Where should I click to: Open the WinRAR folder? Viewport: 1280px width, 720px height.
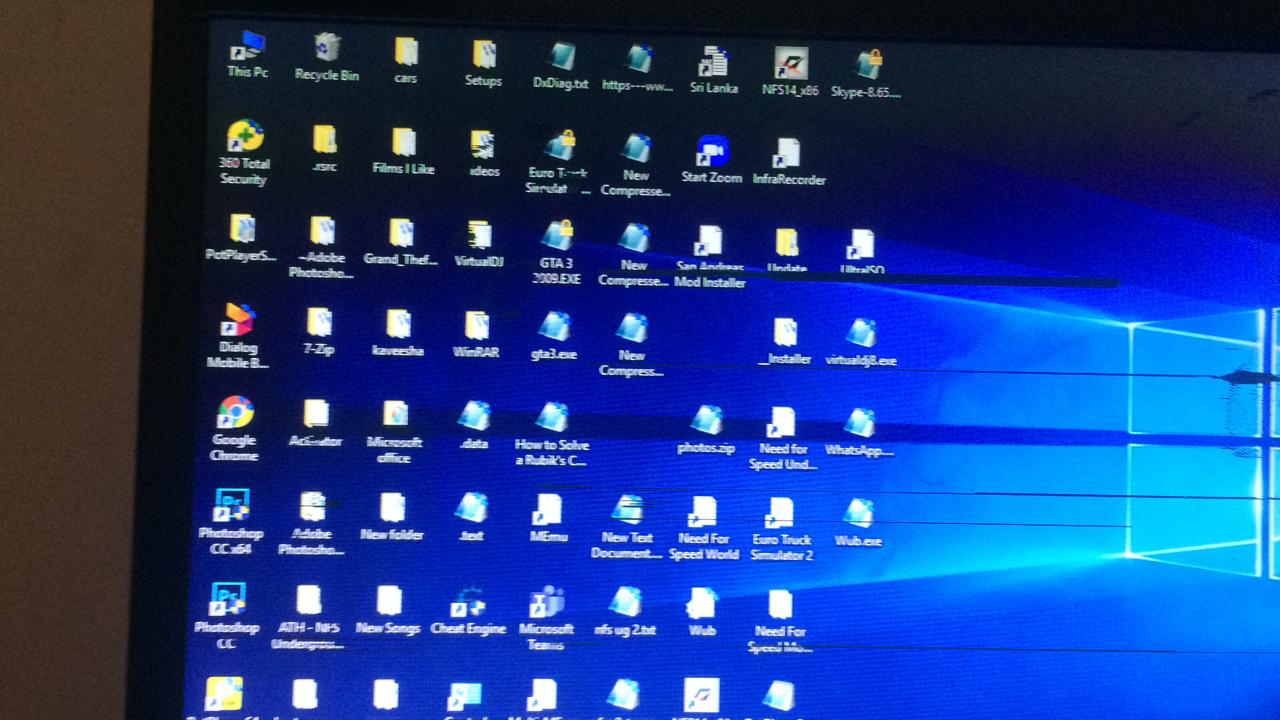coord(476,336)
